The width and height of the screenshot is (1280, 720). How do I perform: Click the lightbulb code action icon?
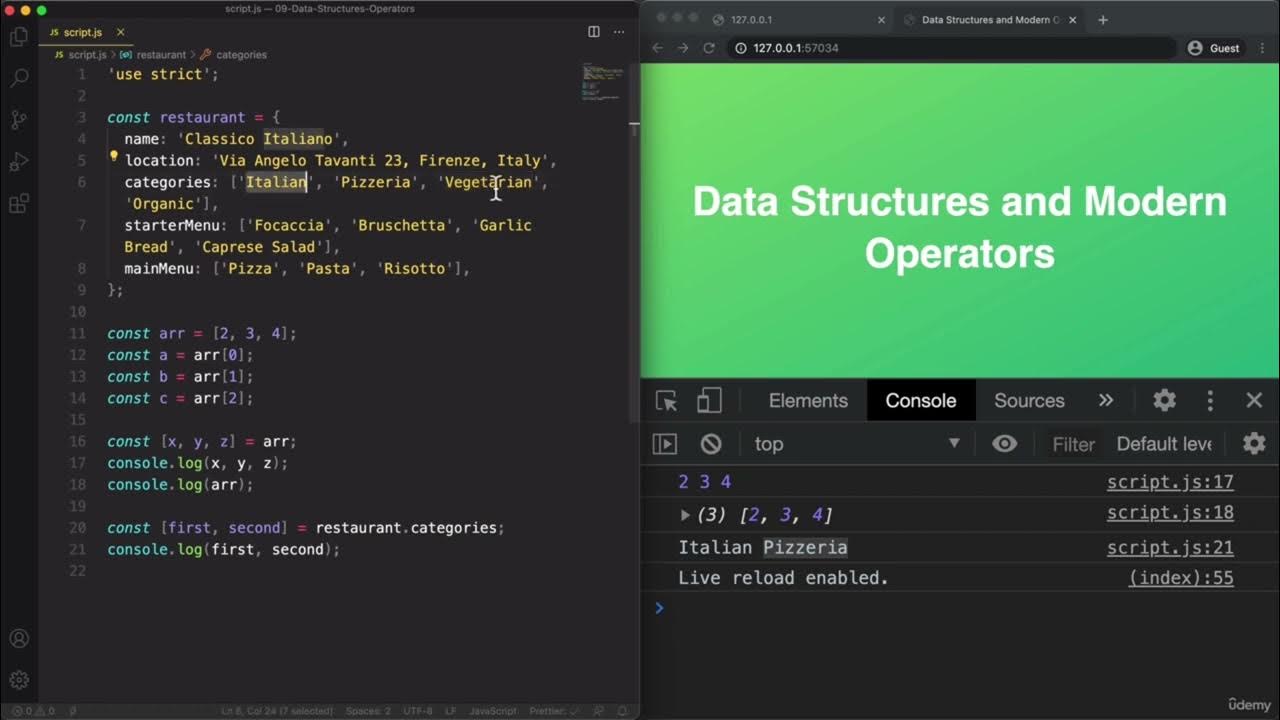(x=113, y=156)
